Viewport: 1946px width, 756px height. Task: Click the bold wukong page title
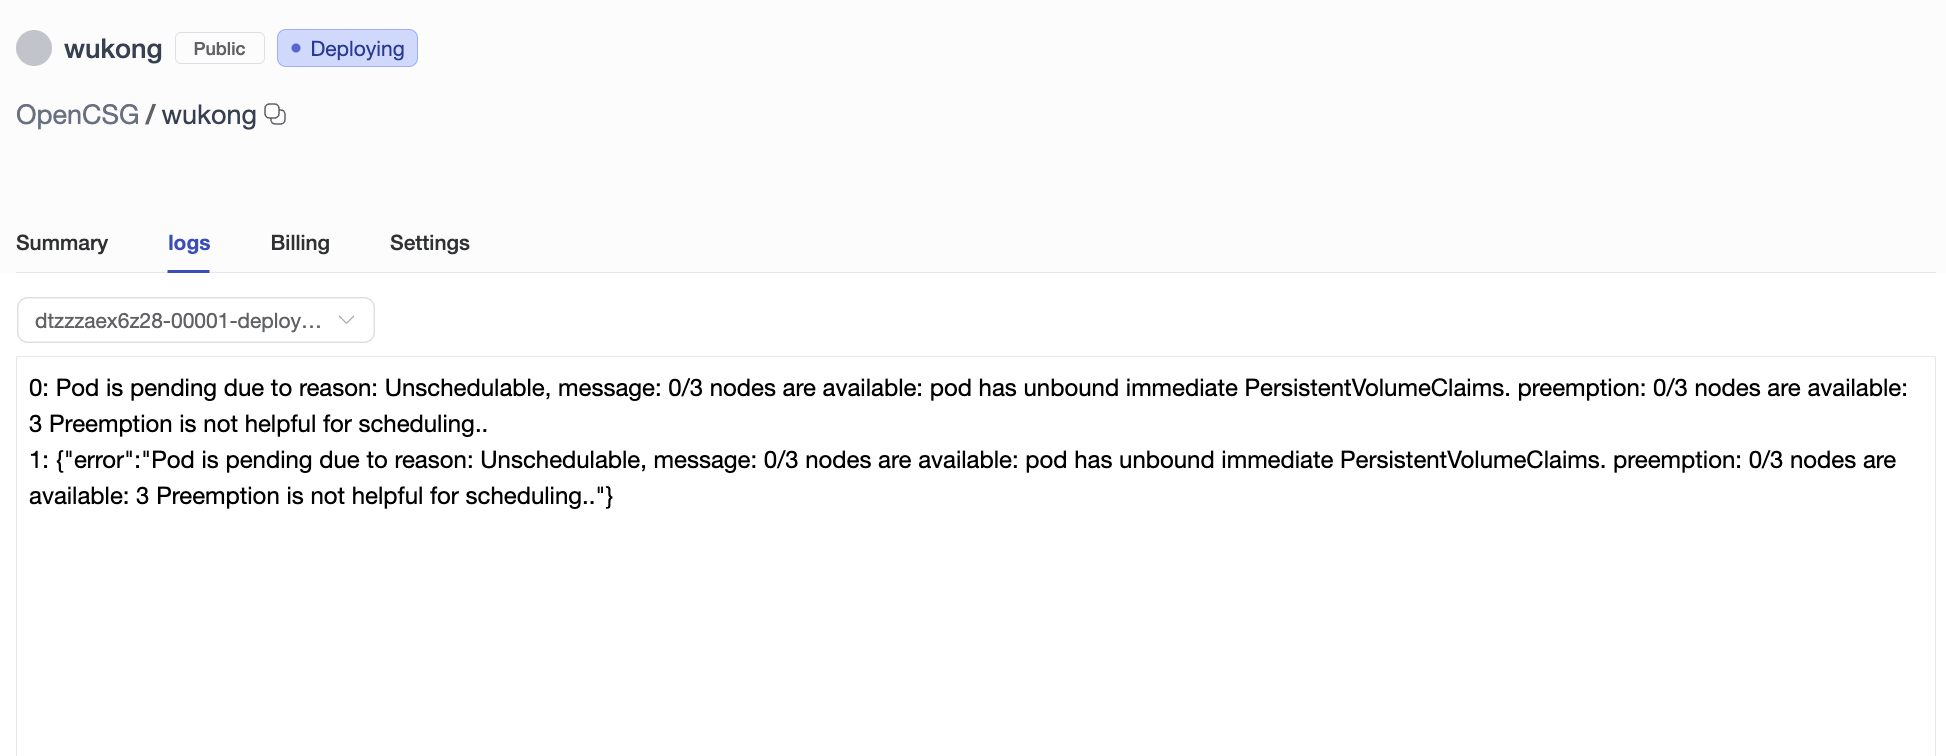click(x=113, y=49)
